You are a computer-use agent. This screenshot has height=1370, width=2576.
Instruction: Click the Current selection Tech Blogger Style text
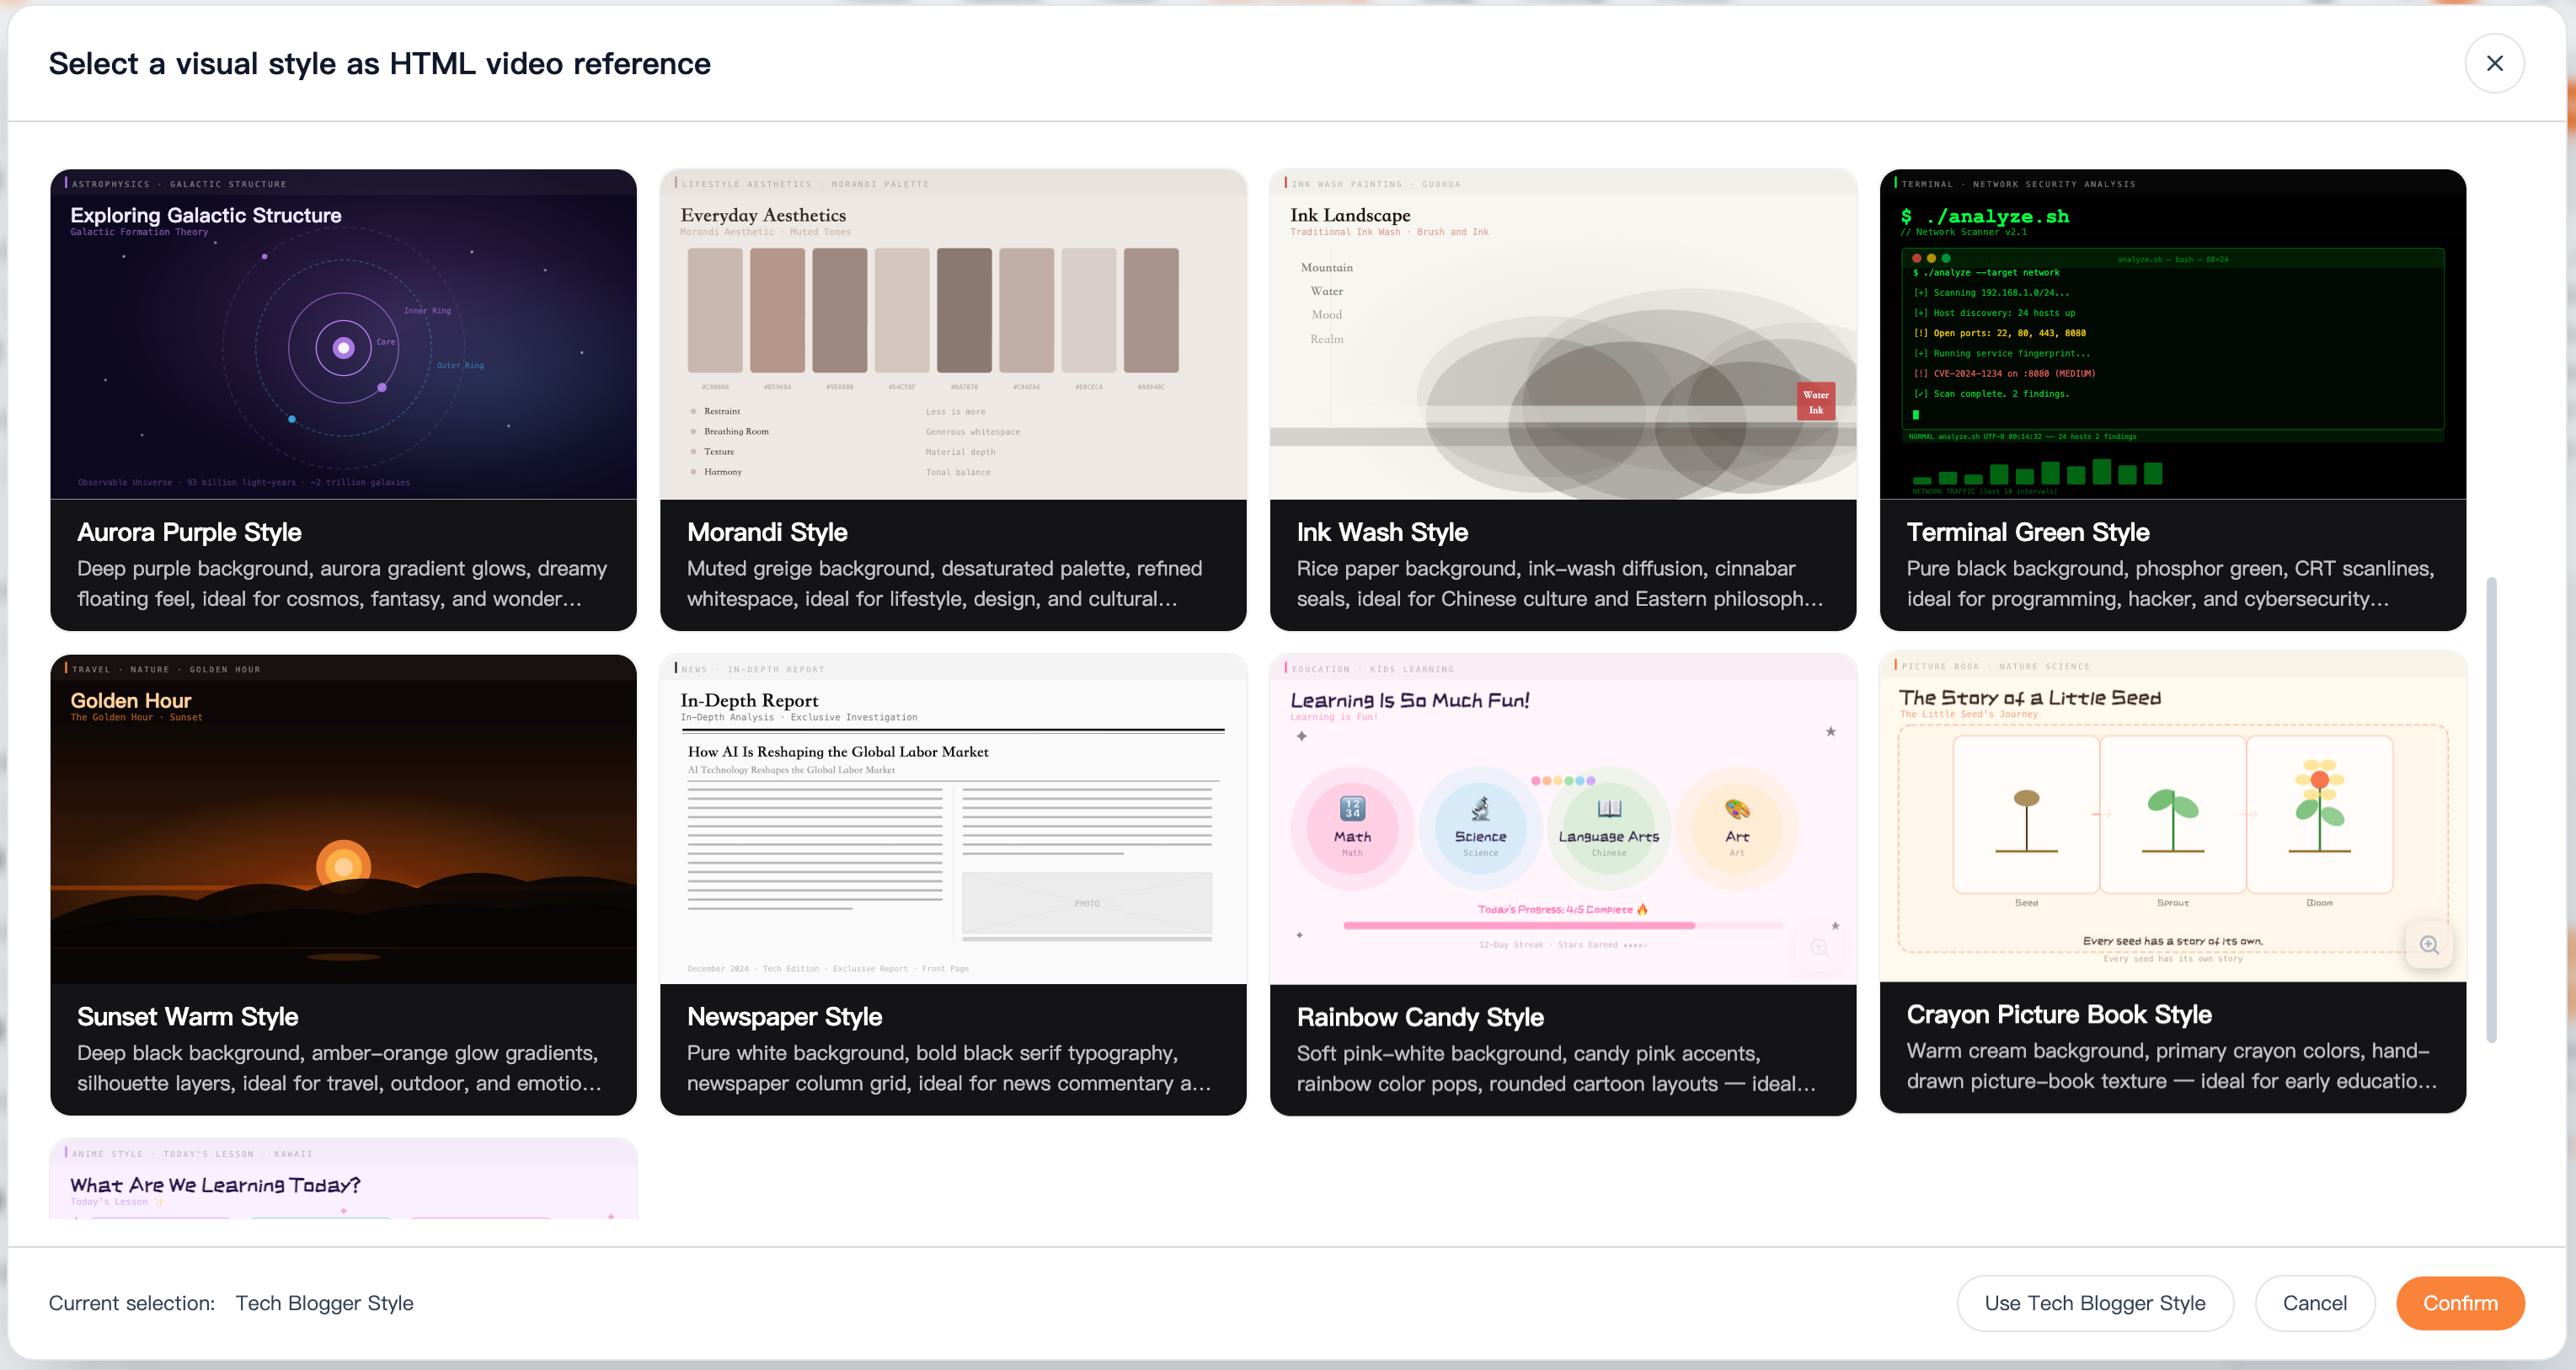[324, 1302]
